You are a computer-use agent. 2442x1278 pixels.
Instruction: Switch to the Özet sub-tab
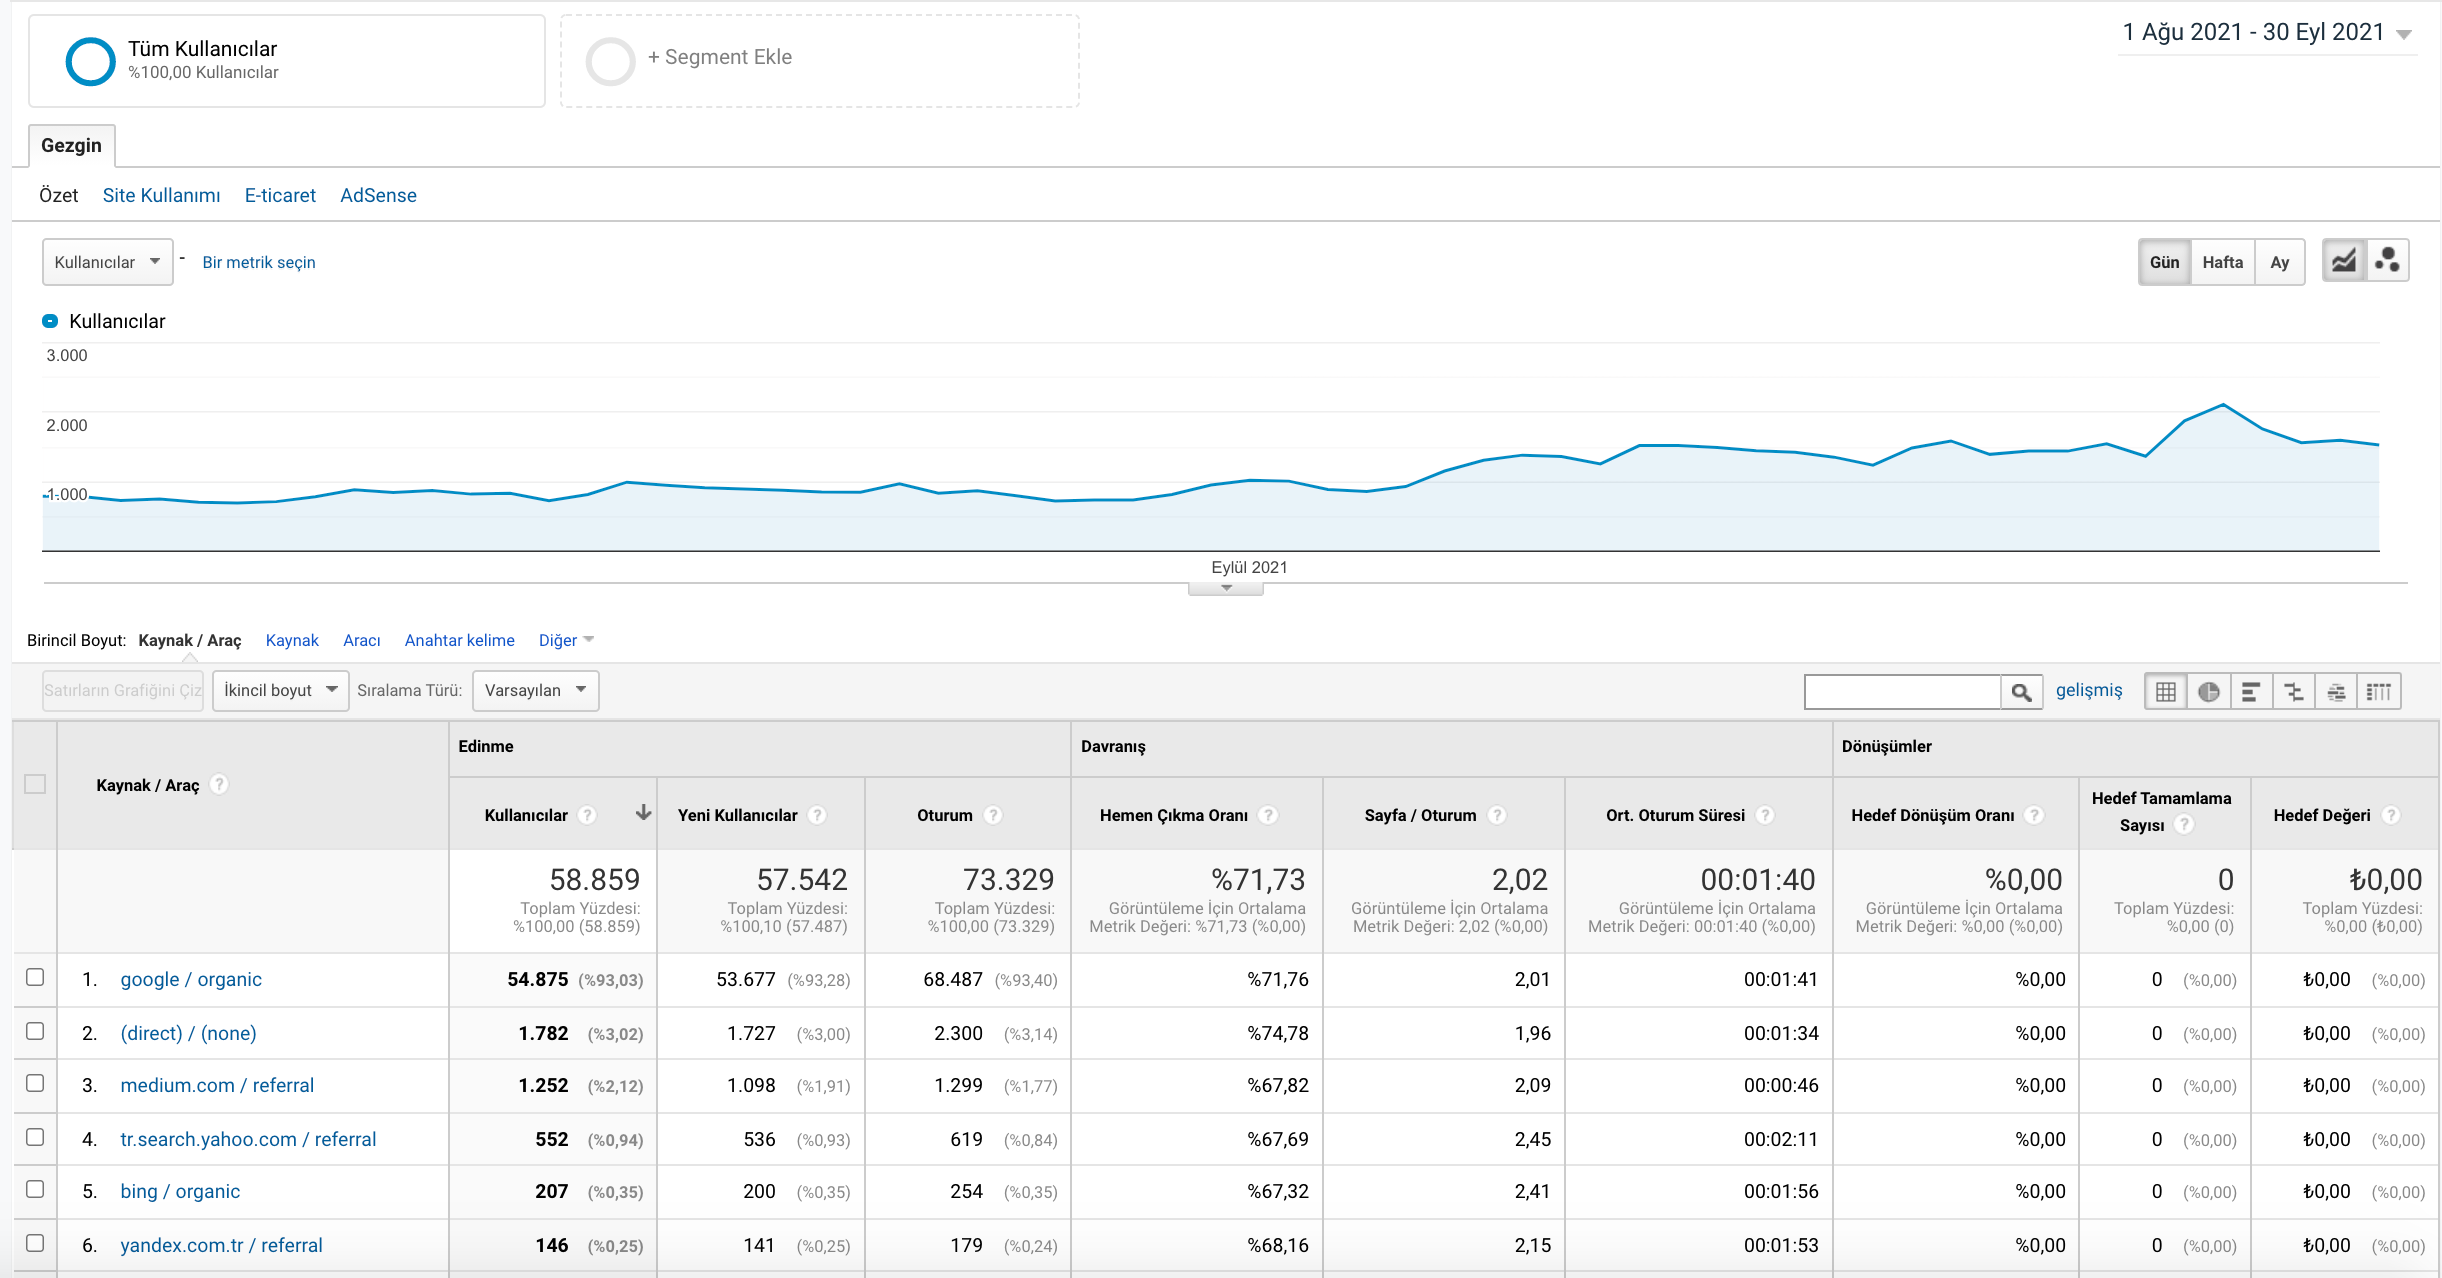coord(58,196)
